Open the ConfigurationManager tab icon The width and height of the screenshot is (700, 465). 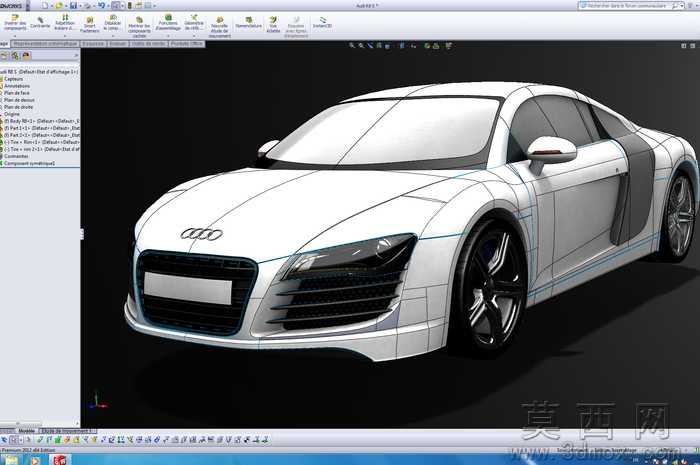point(26,56)
